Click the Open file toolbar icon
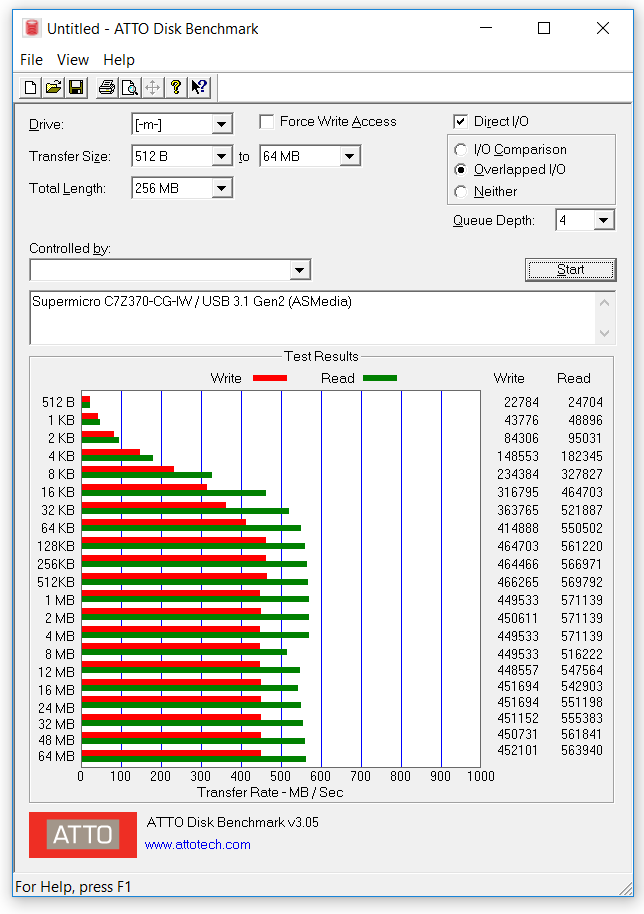Viewport: 644px width, 914px height. 53,87
